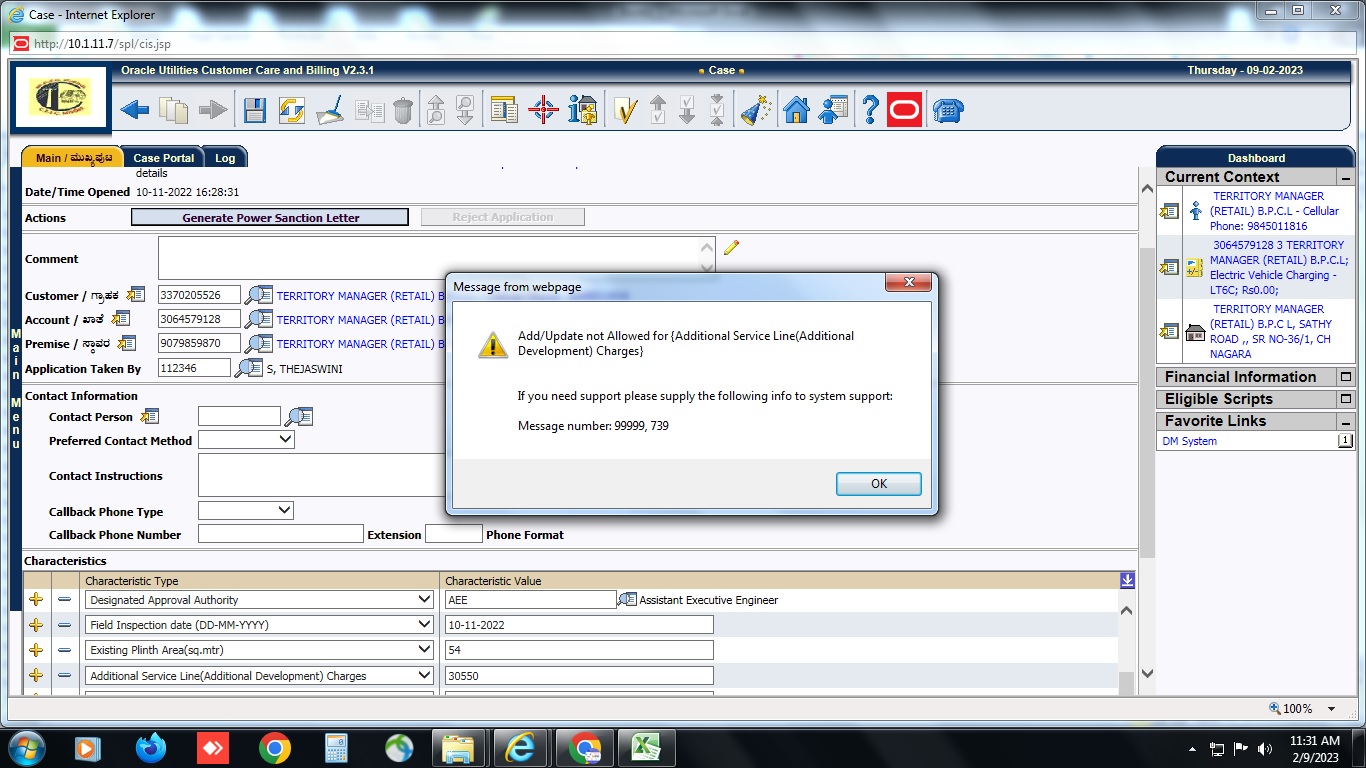Click the red Oracle About icon
This screenshot has height=768, width=1366.
coord(904,110)
